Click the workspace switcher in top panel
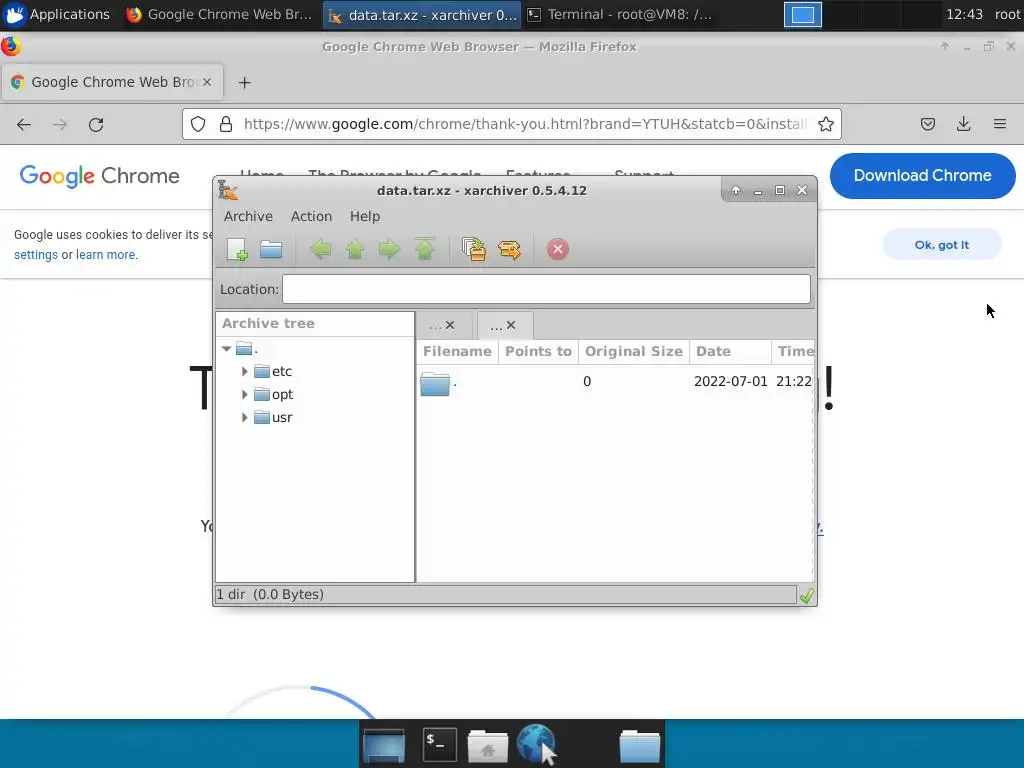The width and height of the screenshot is (1024, 768). point(803,14)
